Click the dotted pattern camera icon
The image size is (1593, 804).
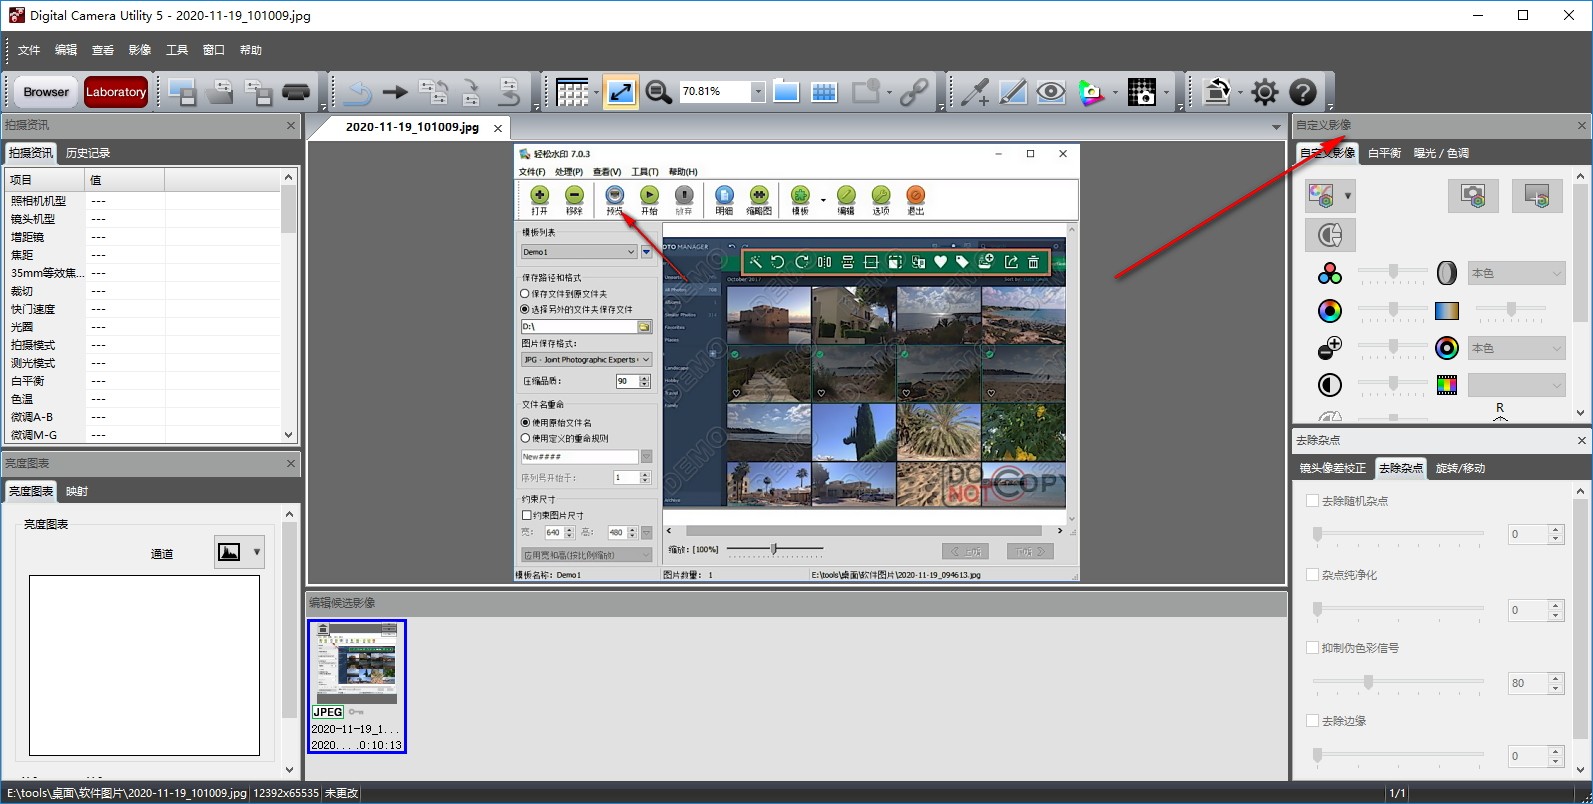point(1141,92)
